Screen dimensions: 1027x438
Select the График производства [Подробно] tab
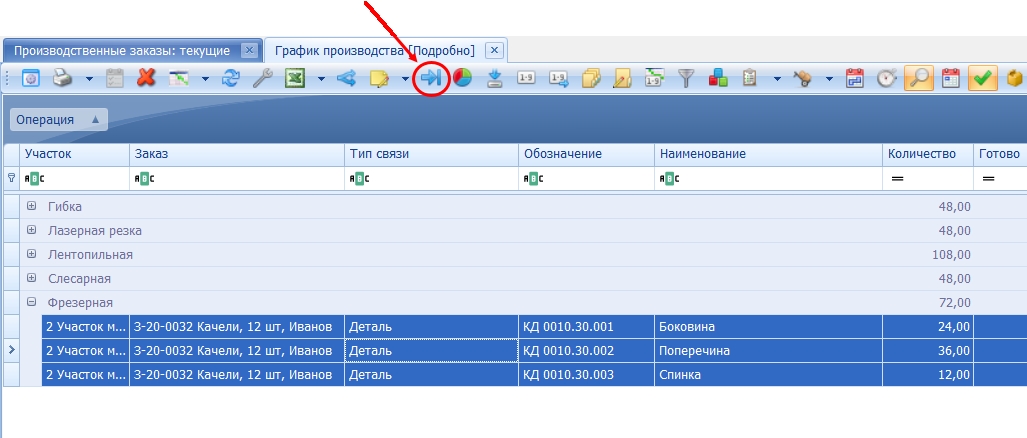[375, 50]
